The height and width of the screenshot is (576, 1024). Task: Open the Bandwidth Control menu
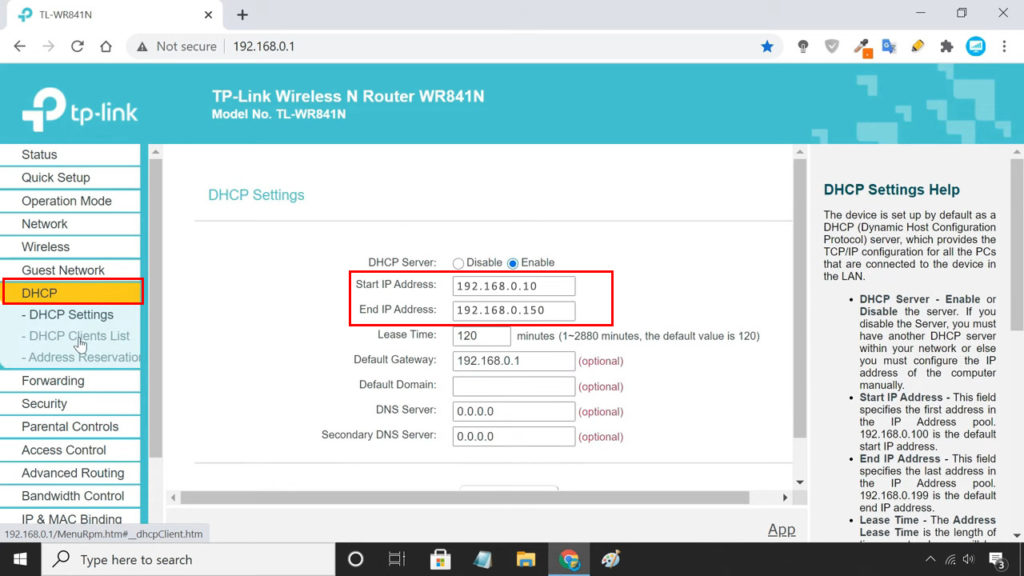point(70,496)
